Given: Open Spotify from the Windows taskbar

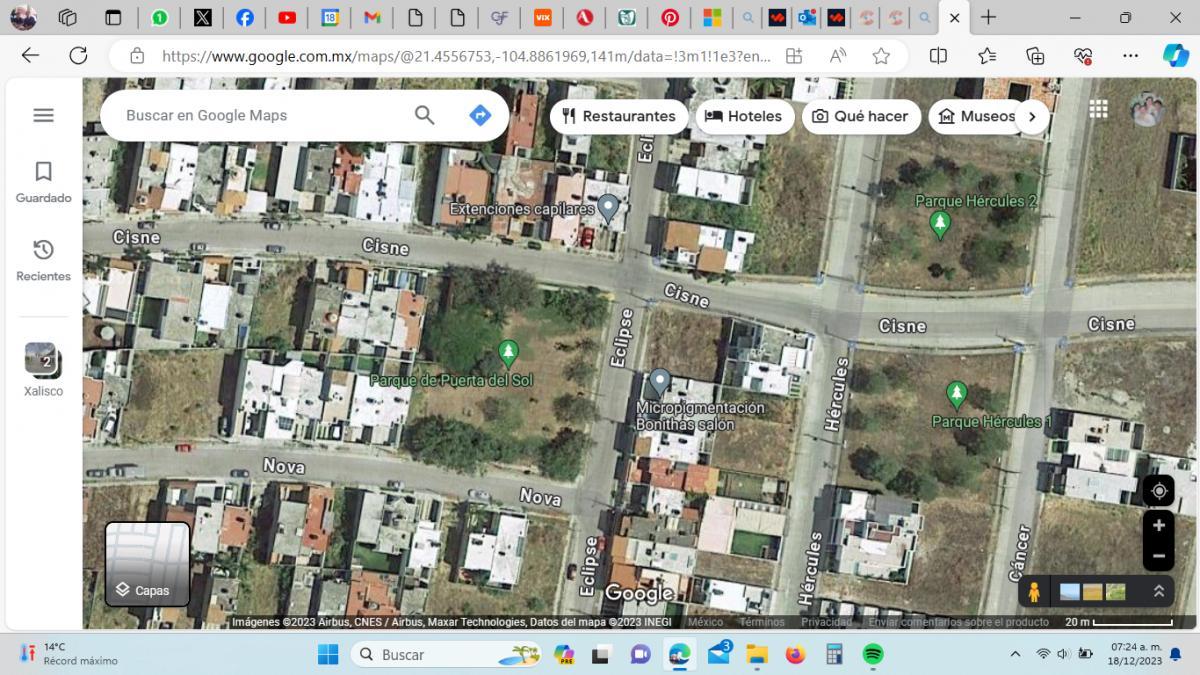Looking at the screenshot, I should (872, 655).
